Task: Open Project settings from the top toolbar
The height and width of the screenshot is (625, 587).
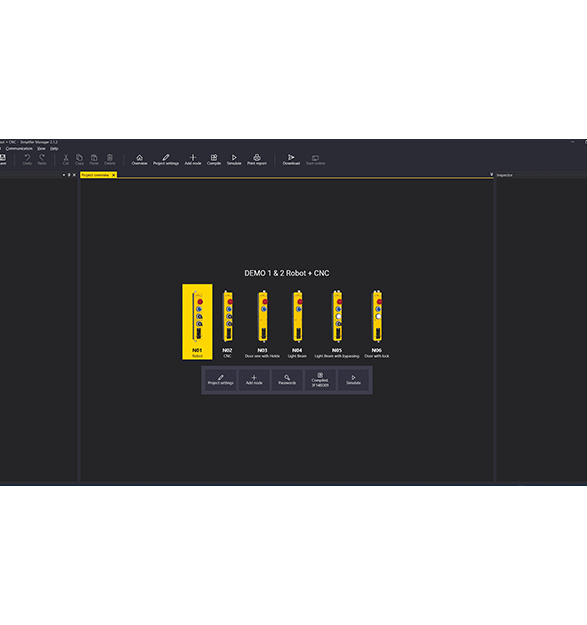Action: (166, 159)
